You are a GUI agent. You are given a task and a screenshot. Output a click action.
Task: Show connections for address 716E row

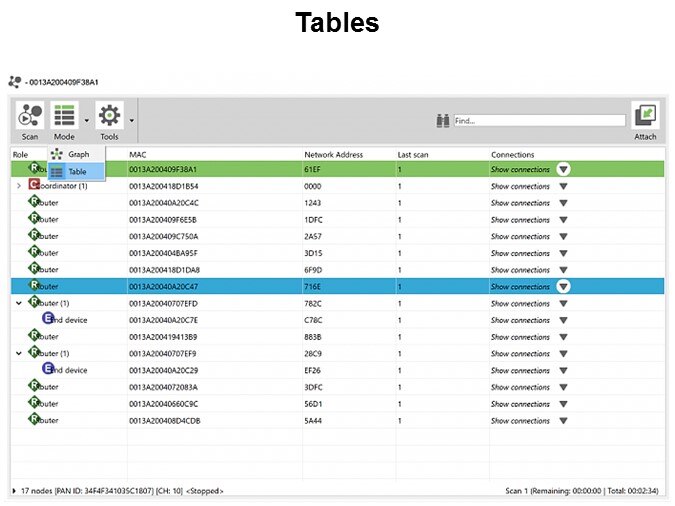(x=563, y=286)
